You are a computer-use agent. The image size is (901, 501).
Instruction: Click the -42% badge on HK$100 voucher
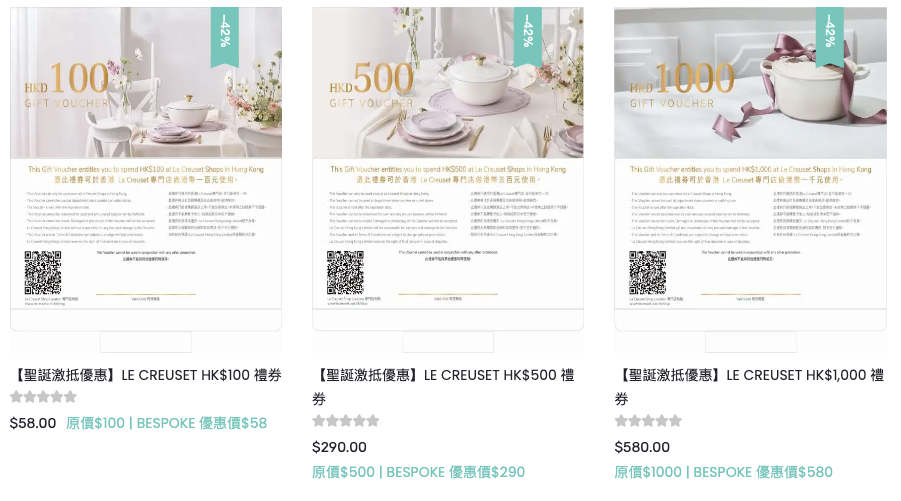coord(225,36)
